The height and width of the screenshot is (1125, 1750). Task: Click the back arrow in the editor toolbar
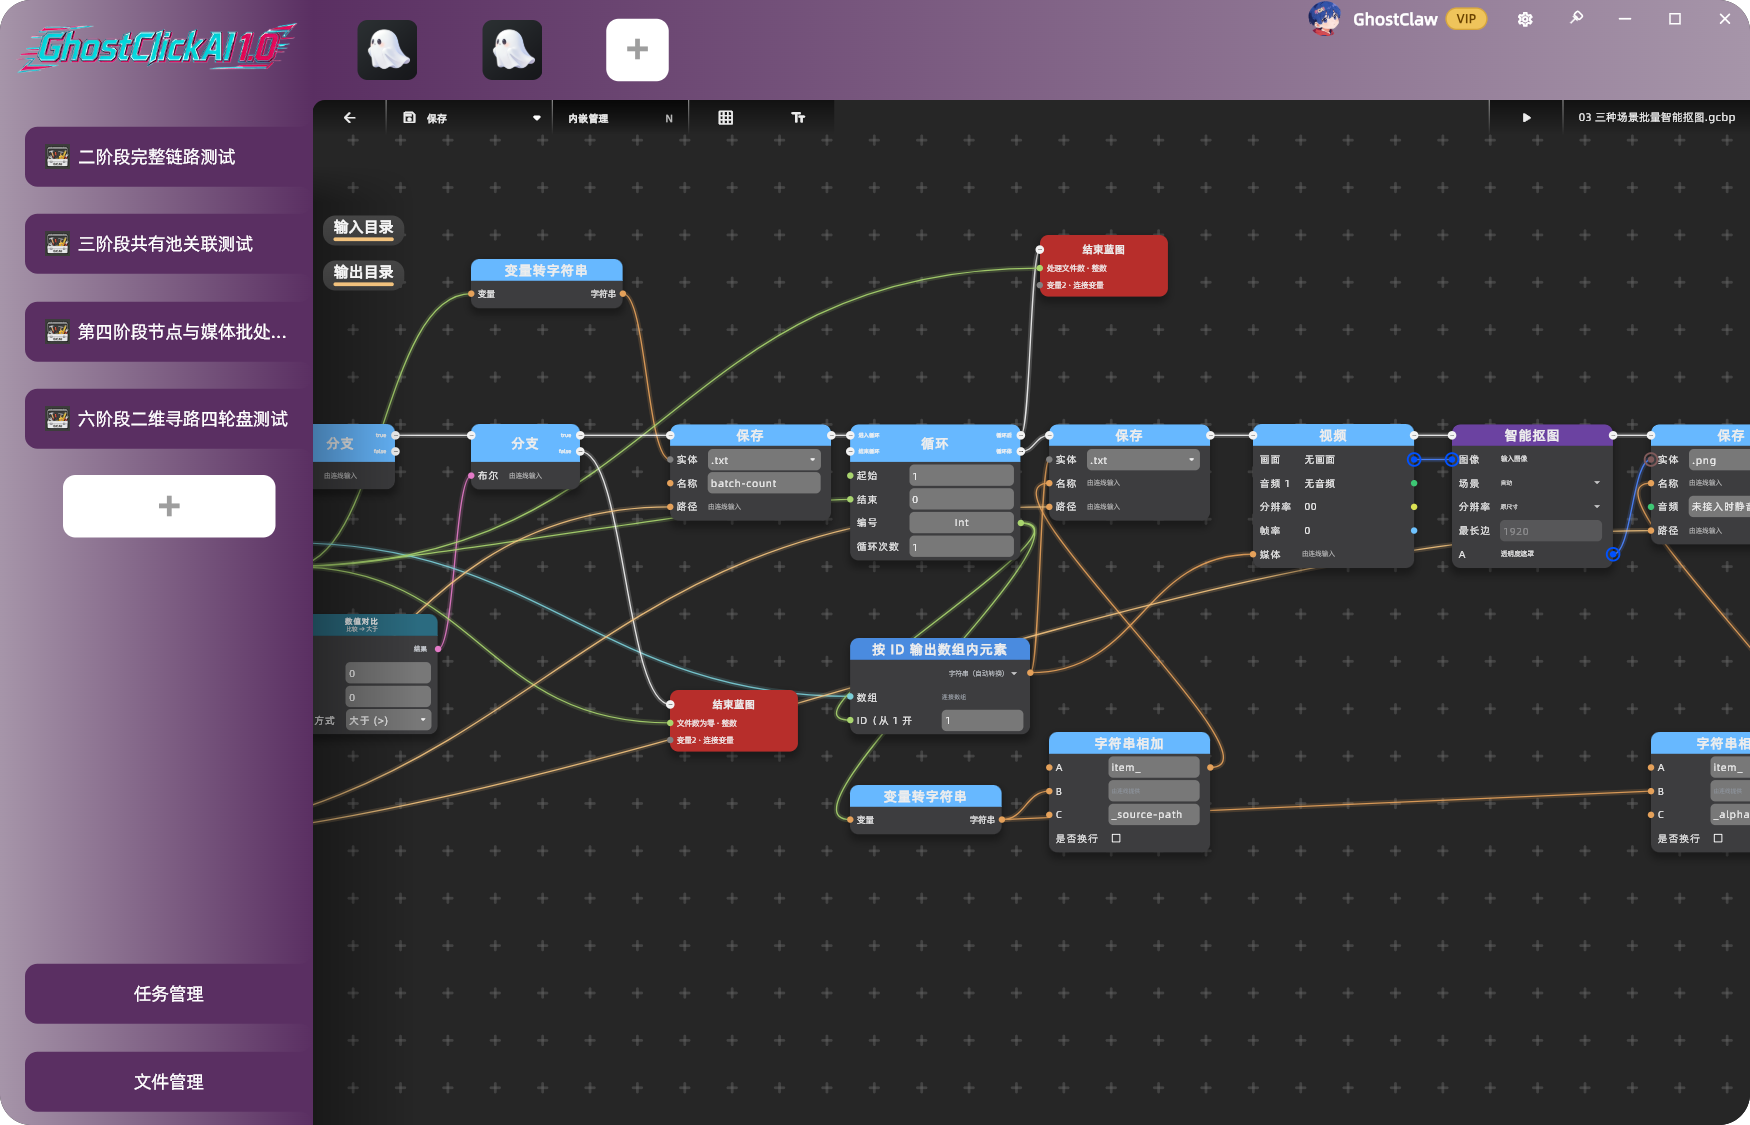click(x=349, y=118)
